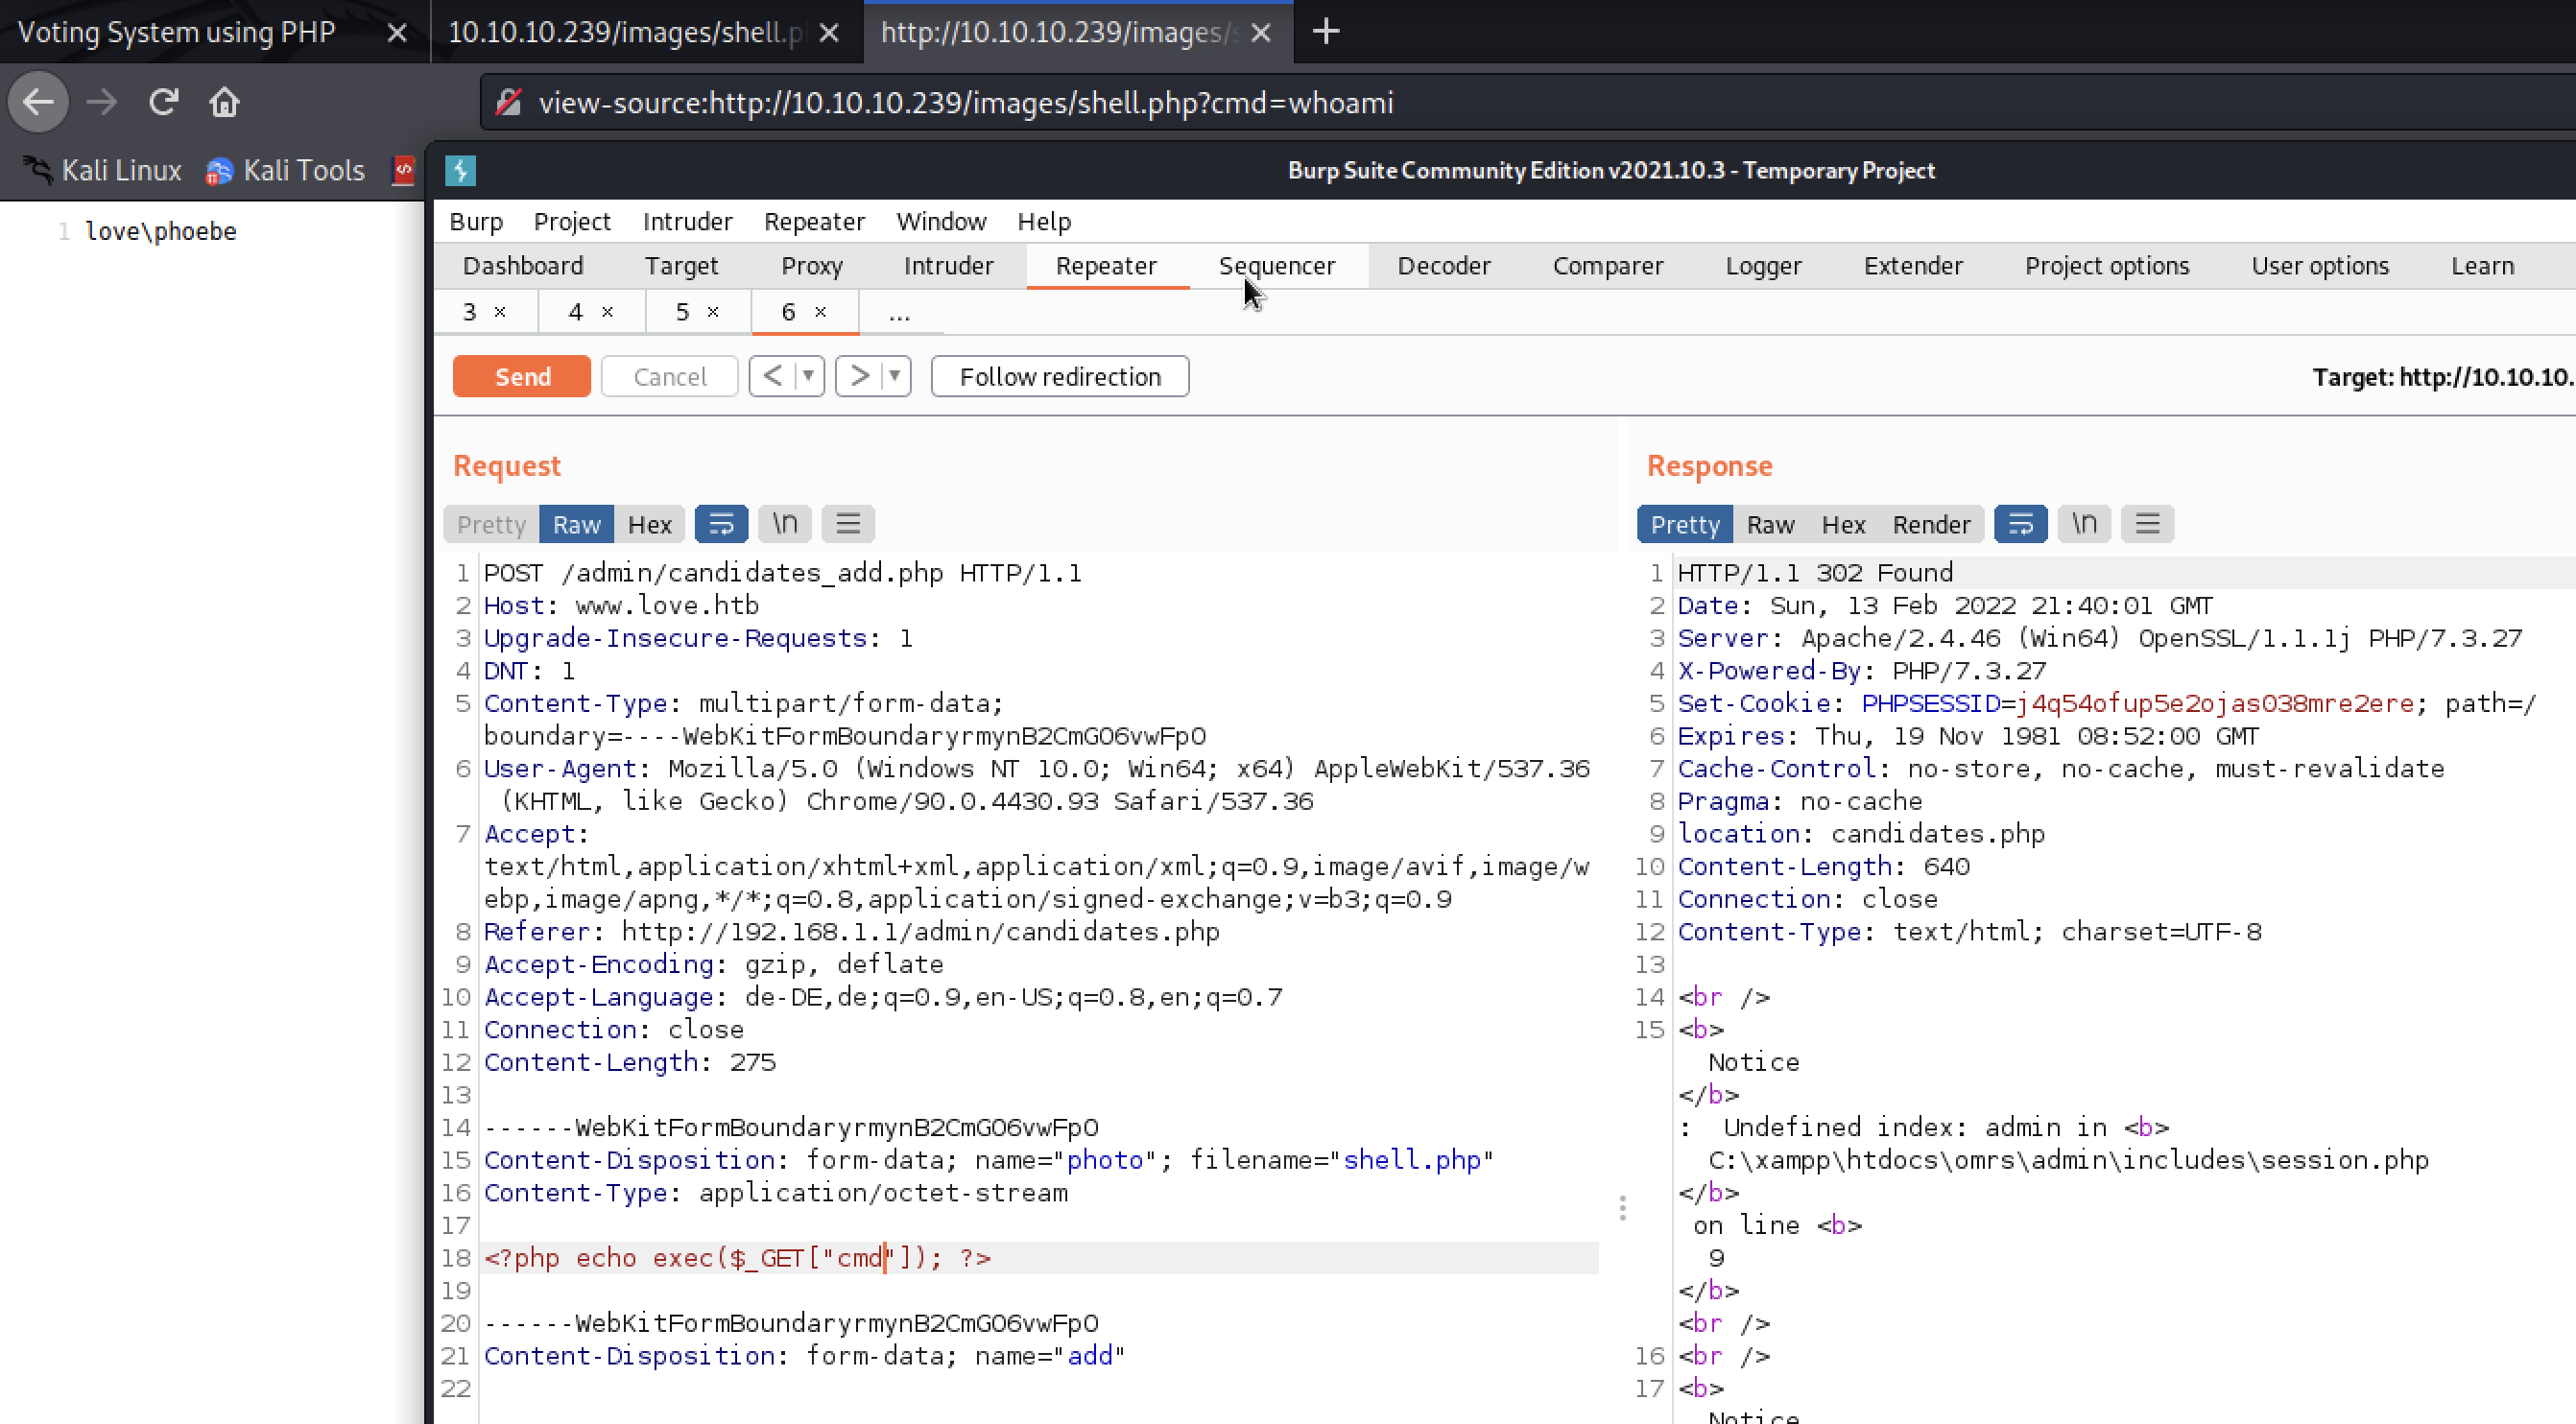Toggle non-printable \n characters in Response

pyautogui.click(x=2085, y=524)
